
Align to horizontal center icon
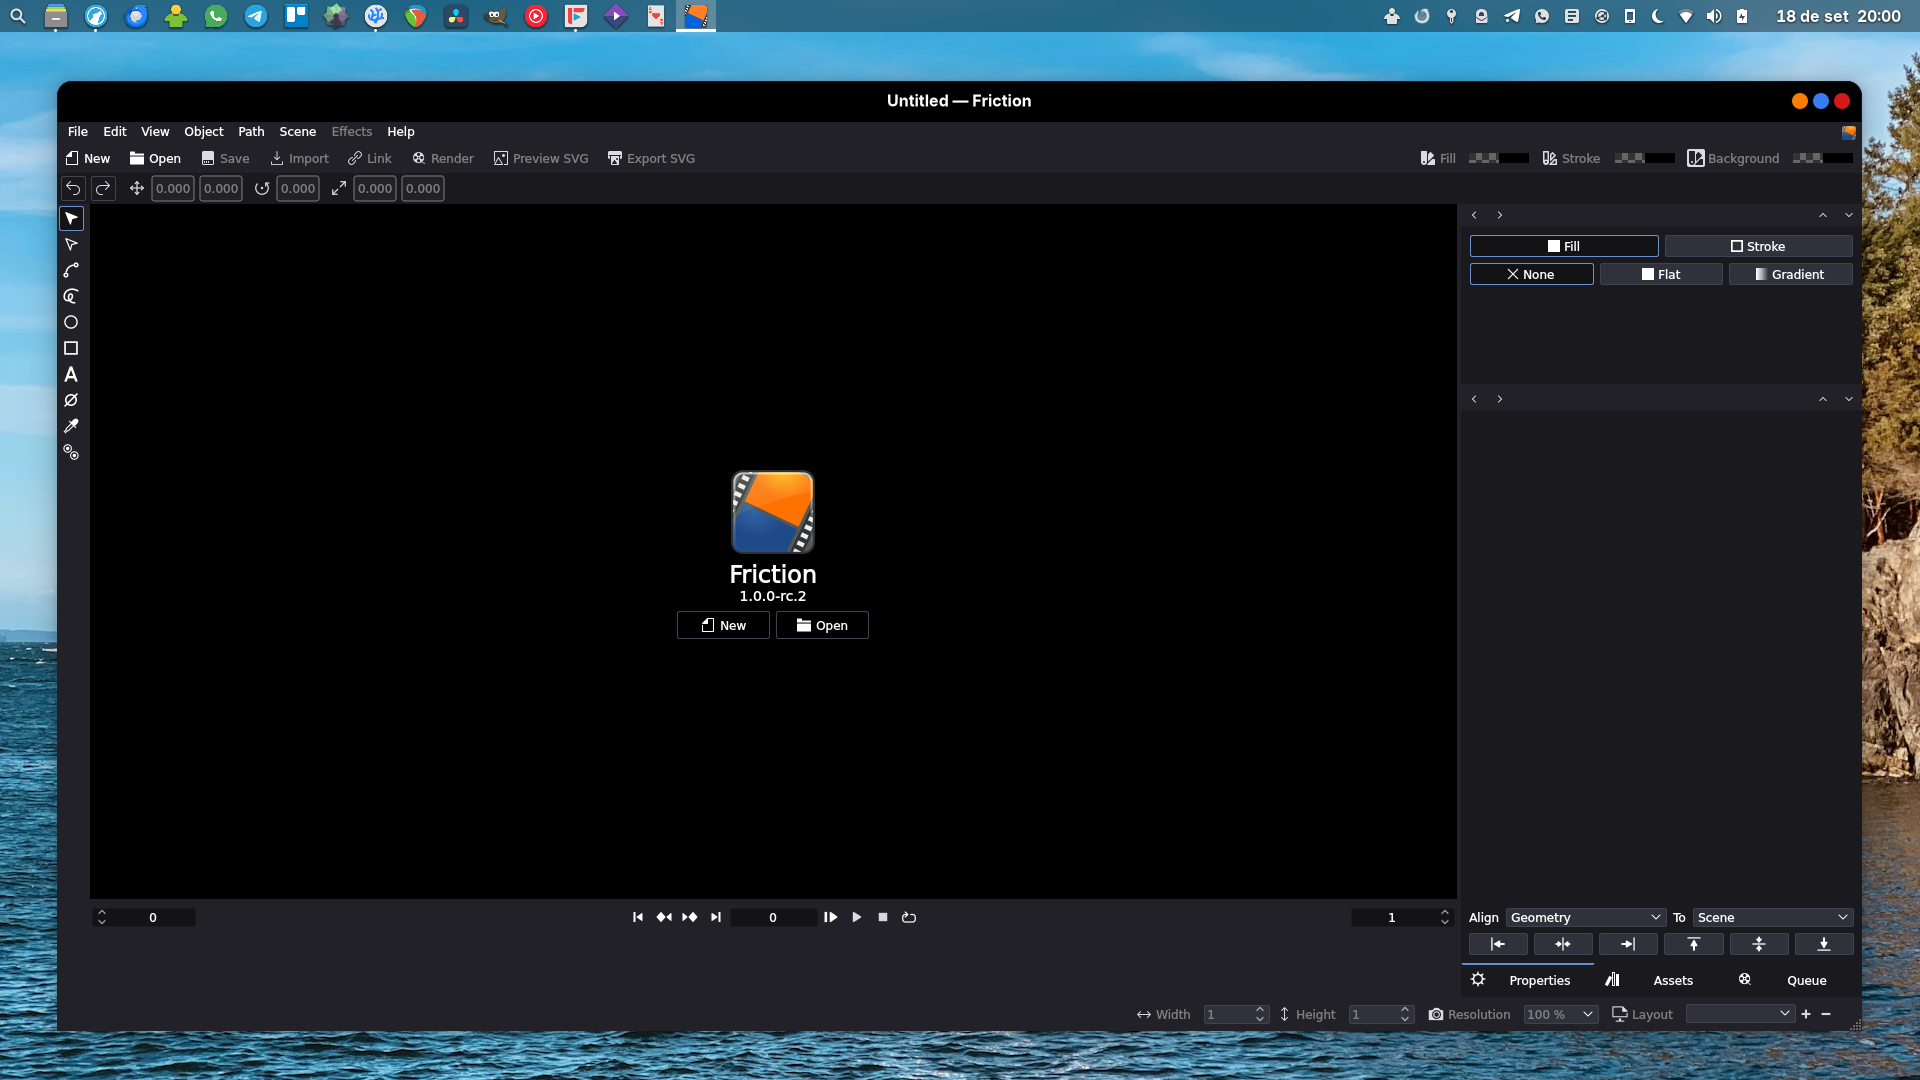click(x=1562, y=944)
